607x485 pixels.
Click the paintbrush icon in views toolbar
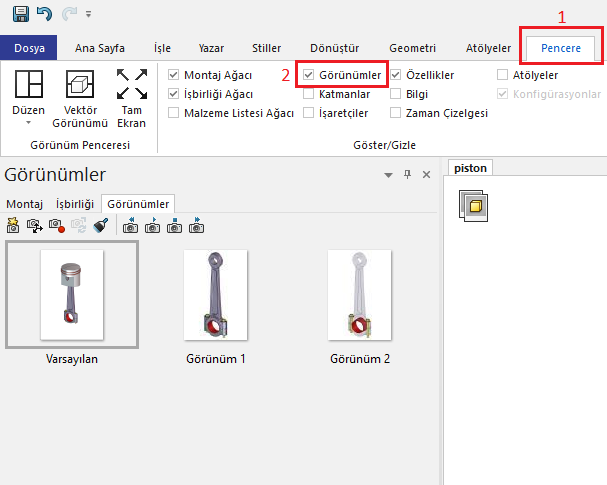101,227
